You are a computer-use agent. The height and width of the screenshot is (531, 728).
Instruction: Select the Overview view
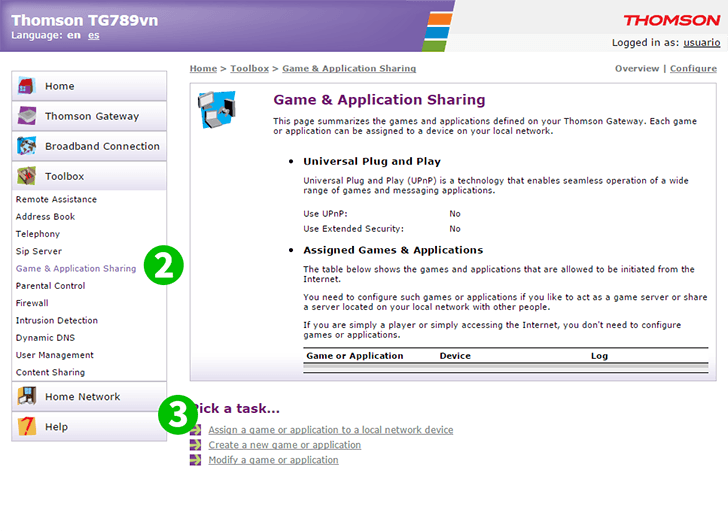637,68
